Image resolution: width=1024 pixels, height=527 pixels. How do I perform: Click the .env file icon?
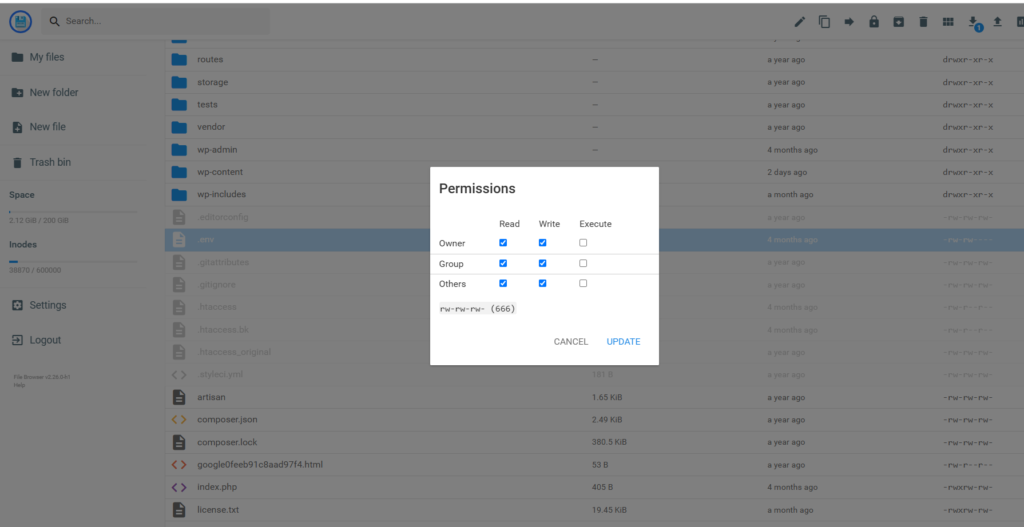pyautogui.click(x=179, y=240)
